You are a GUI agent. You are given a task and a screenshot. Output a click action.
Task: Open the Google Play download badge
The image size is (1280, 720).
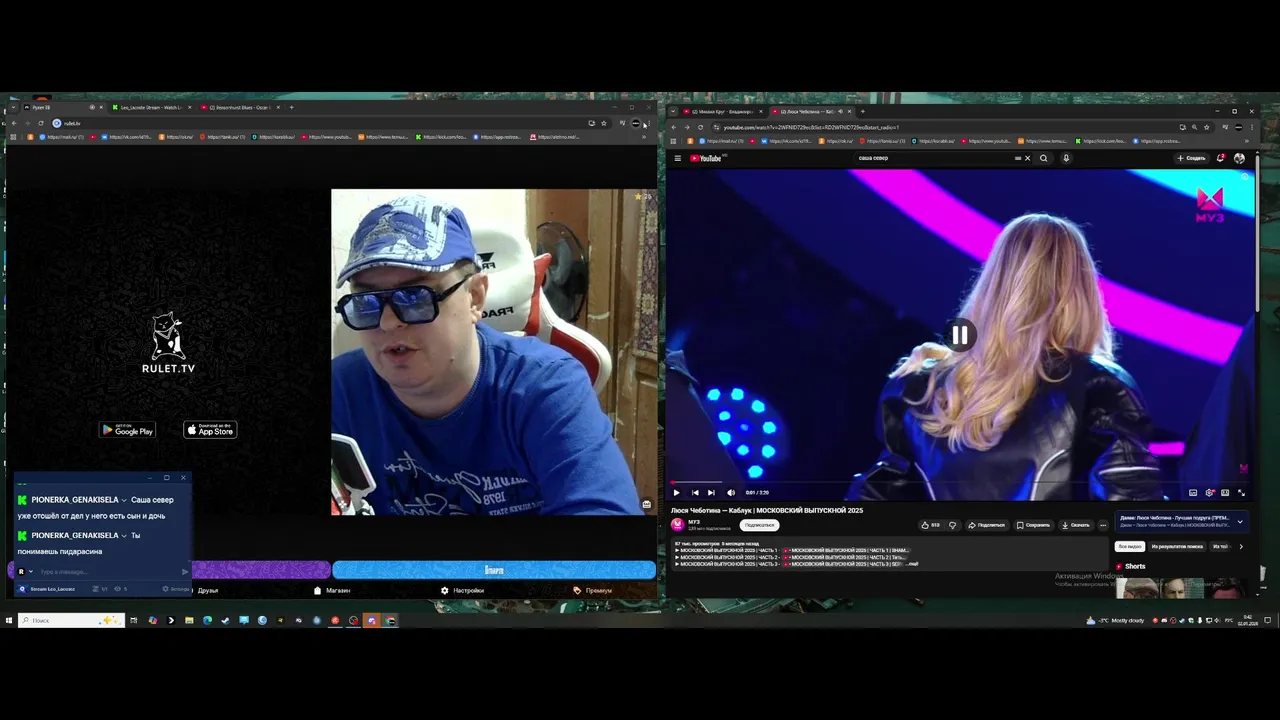tap(127, 430)
